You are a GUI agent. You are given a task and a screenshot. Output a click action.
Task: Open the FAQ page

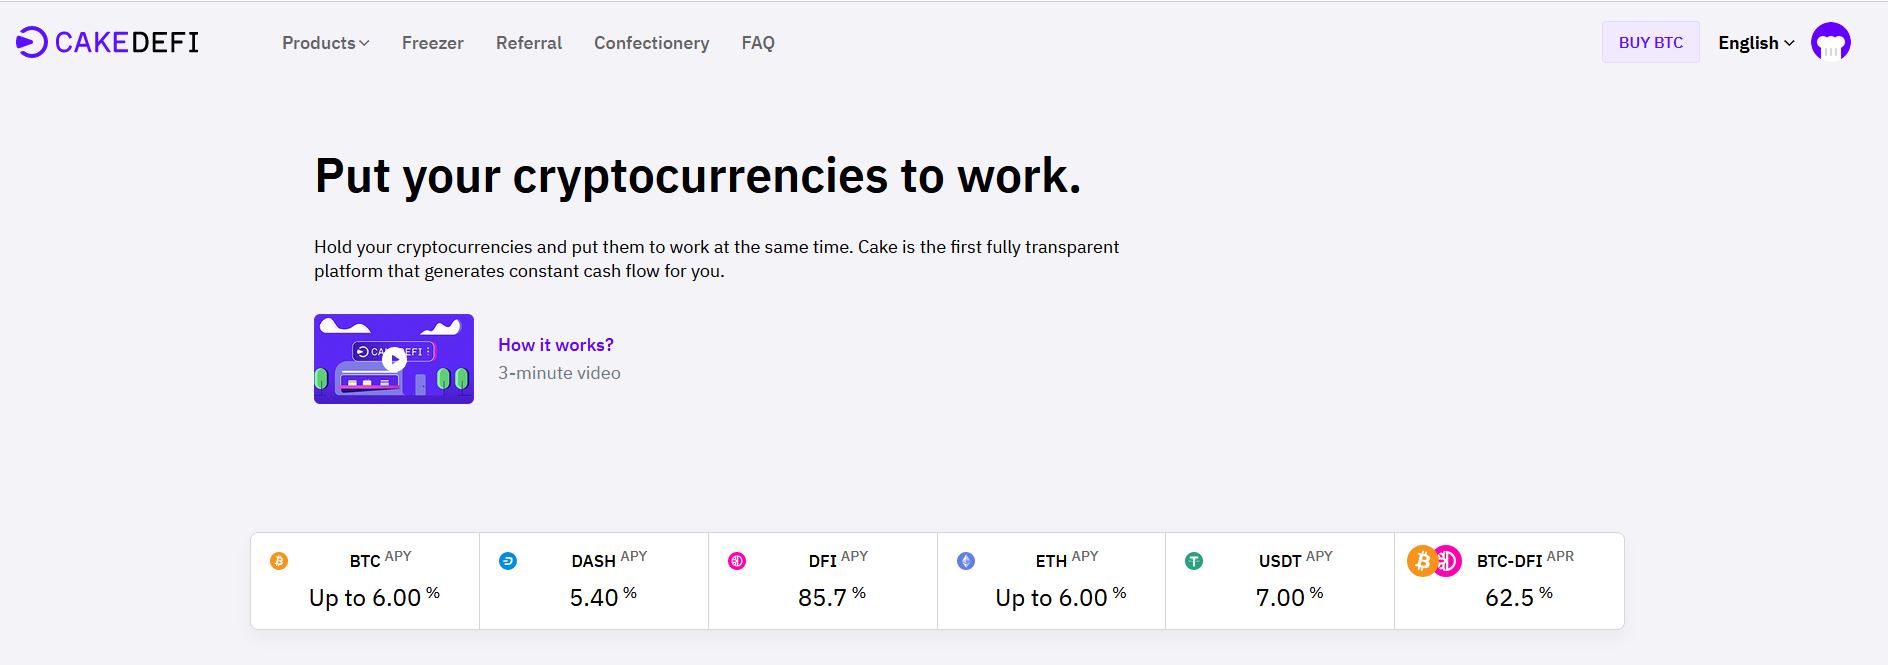[x=758, y=43]
